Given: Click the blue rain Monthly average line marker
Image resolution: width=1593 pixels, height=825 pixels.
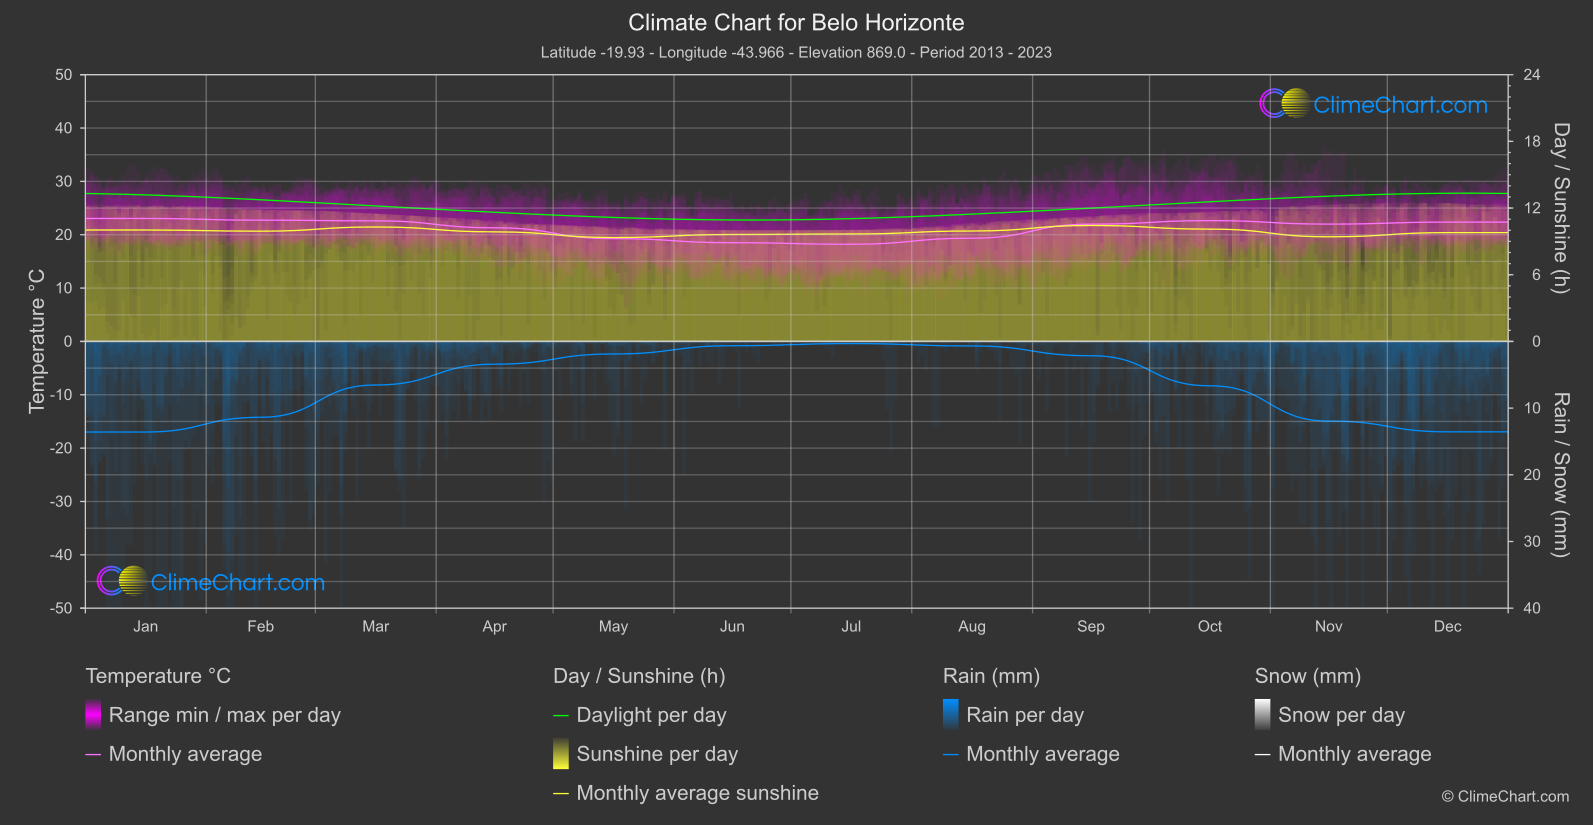Looking at the screenshot, I should (x=951, y=755).
